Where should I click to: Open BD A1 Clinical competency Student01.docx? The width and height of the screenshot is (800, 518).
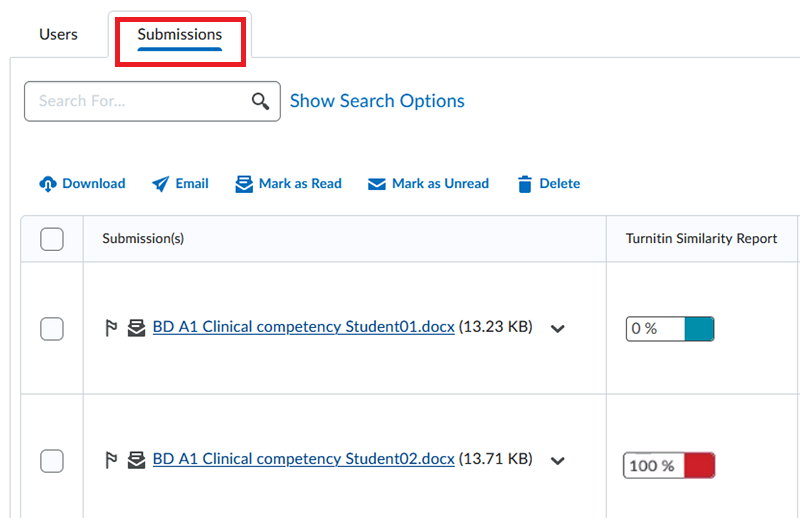click(303, 327)
